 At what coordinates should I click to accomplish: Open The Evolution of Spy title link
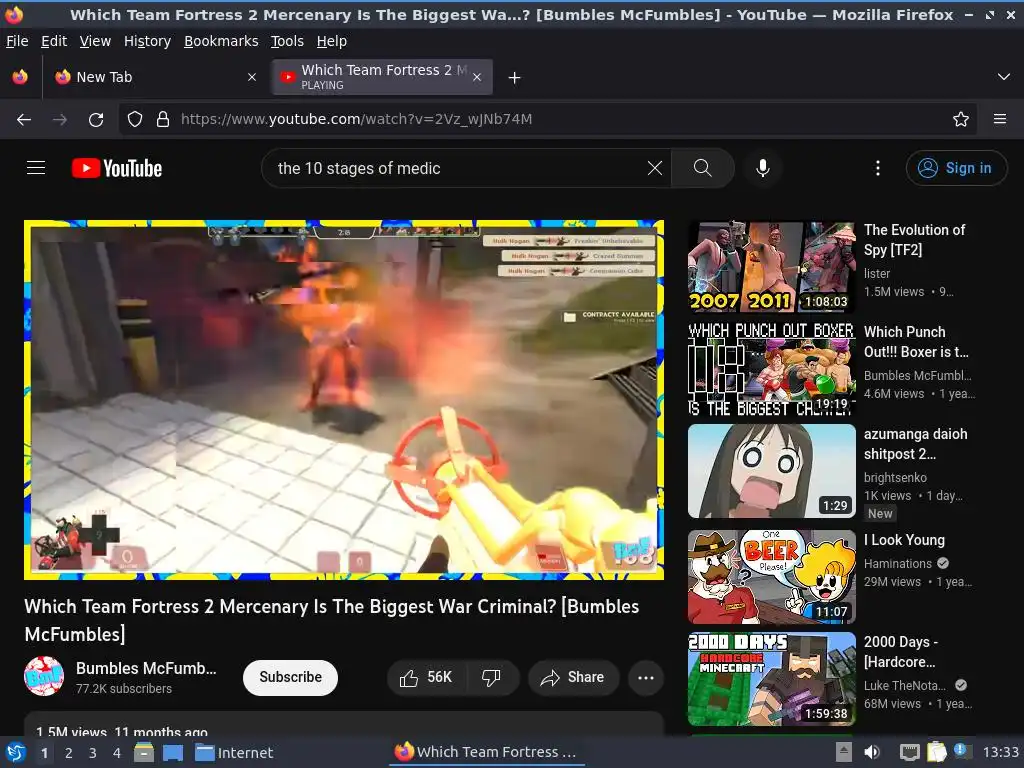tap(914, 240)
